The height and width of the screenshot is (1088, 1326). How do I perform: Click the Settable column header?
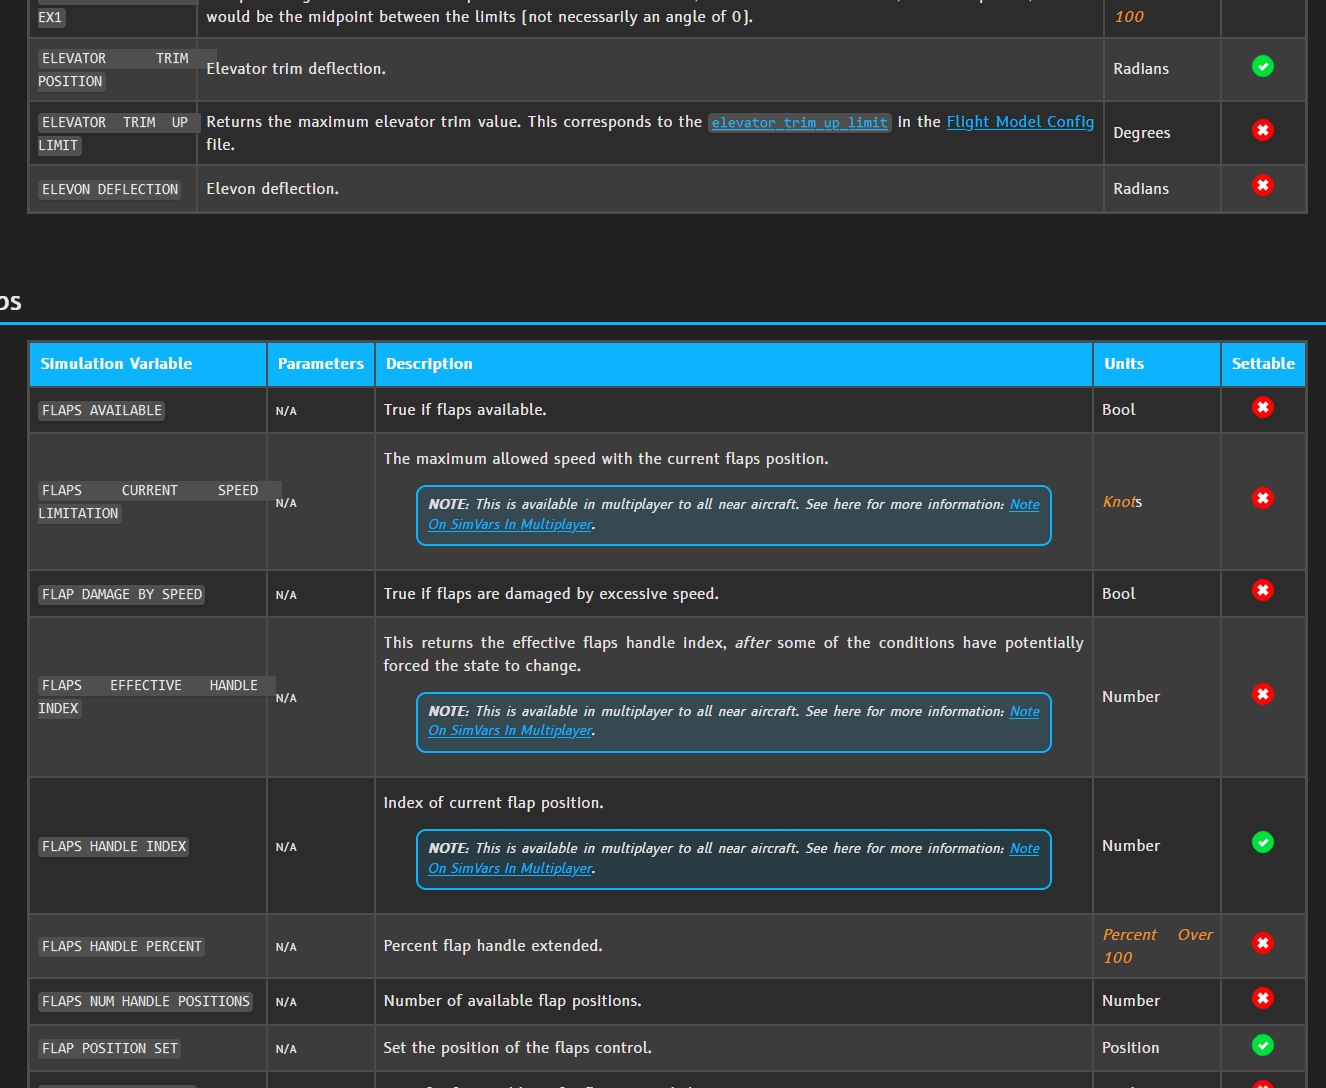(1263, 364)
